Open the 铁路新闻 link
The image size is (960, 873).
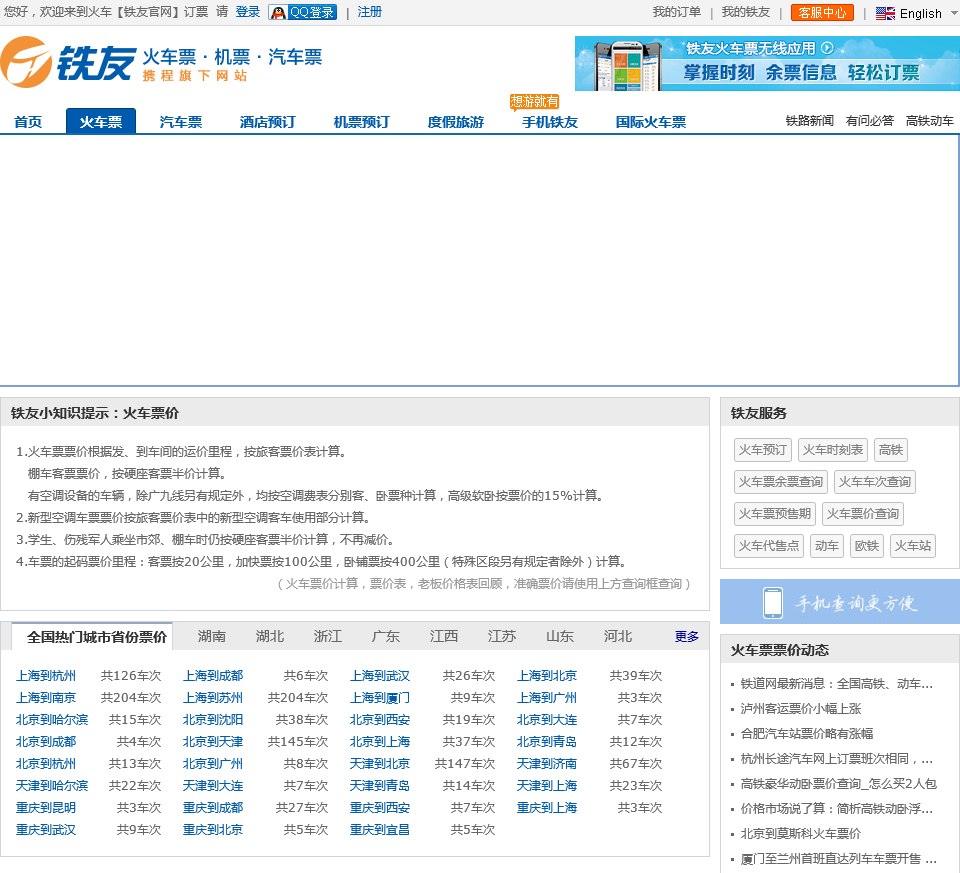[x=809, y=121]
